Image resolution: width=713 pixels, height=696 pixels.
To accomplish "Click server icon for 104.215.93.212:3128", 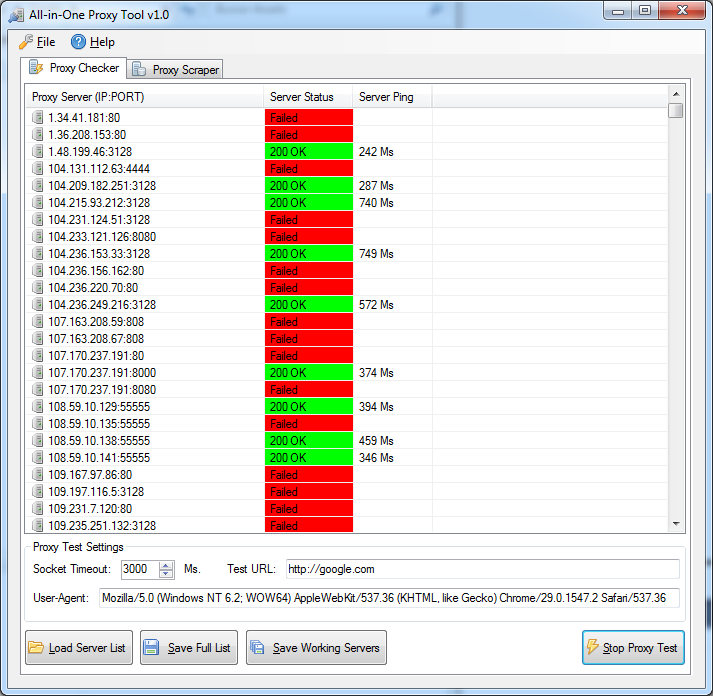I will (x=38, y=202).
